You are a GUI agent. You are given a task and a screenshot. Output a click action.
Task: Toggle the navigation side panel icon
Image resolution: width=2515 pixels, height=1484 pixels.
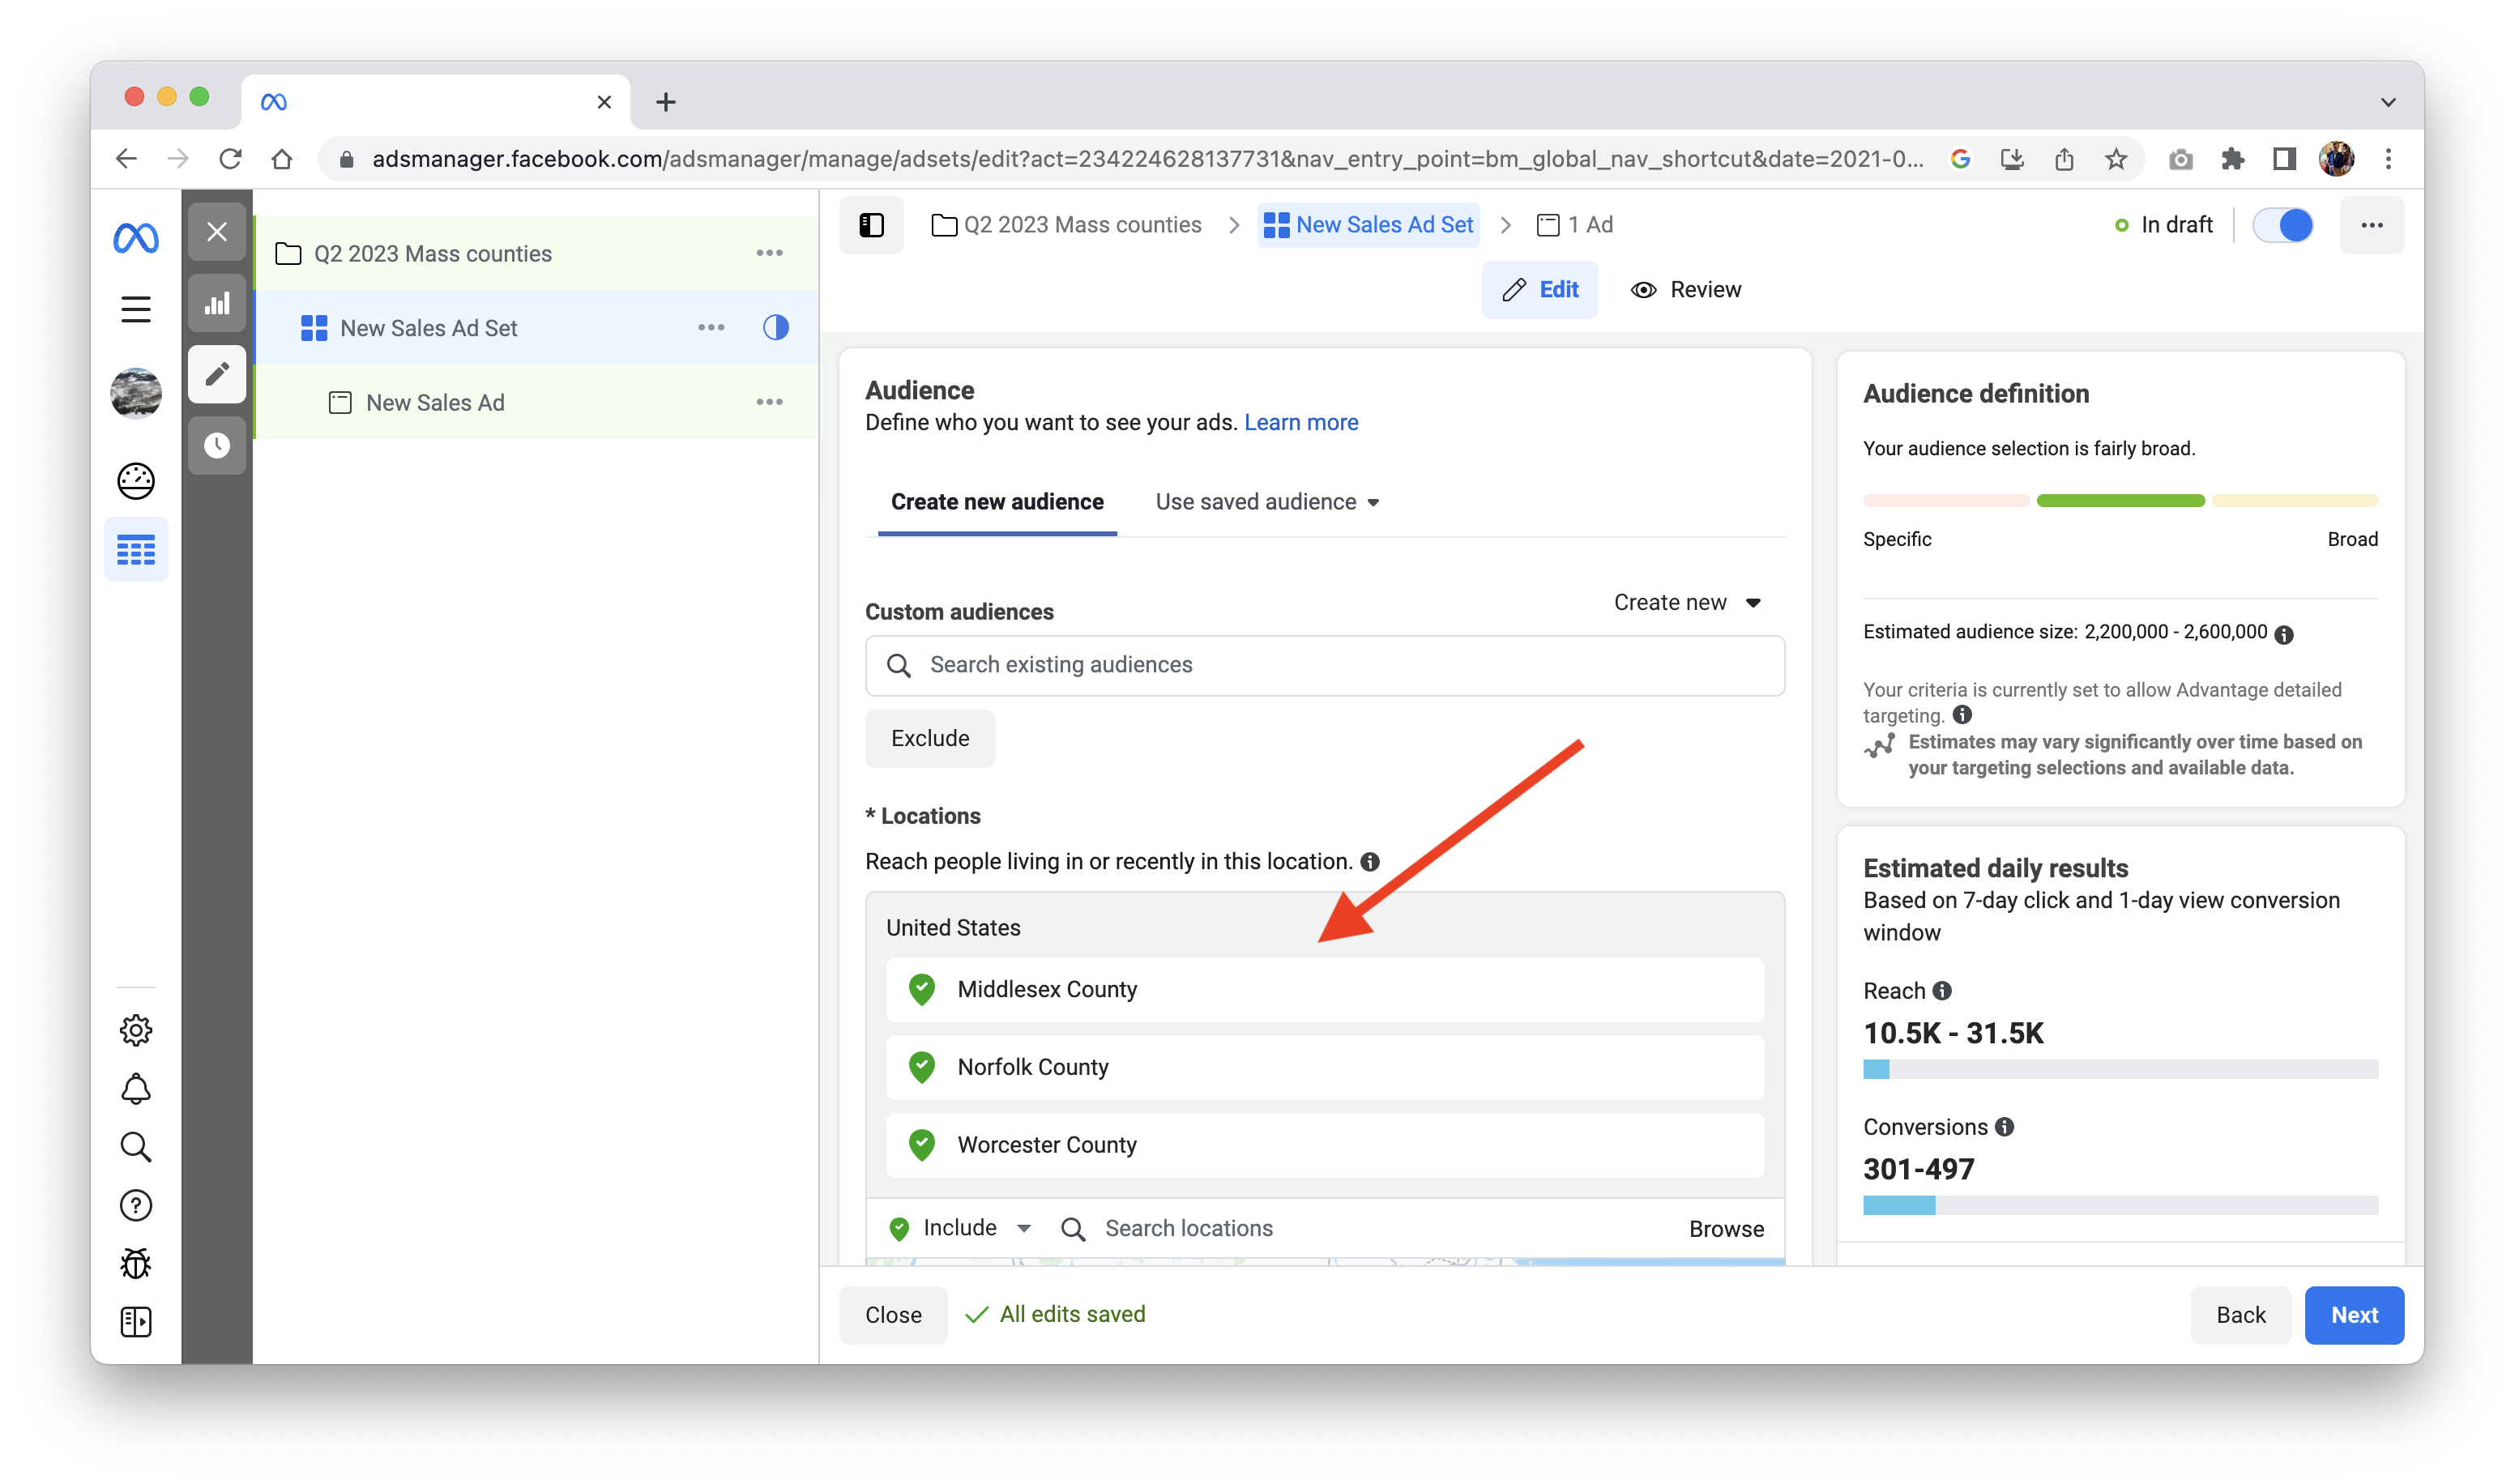click(x=871, y=225)
